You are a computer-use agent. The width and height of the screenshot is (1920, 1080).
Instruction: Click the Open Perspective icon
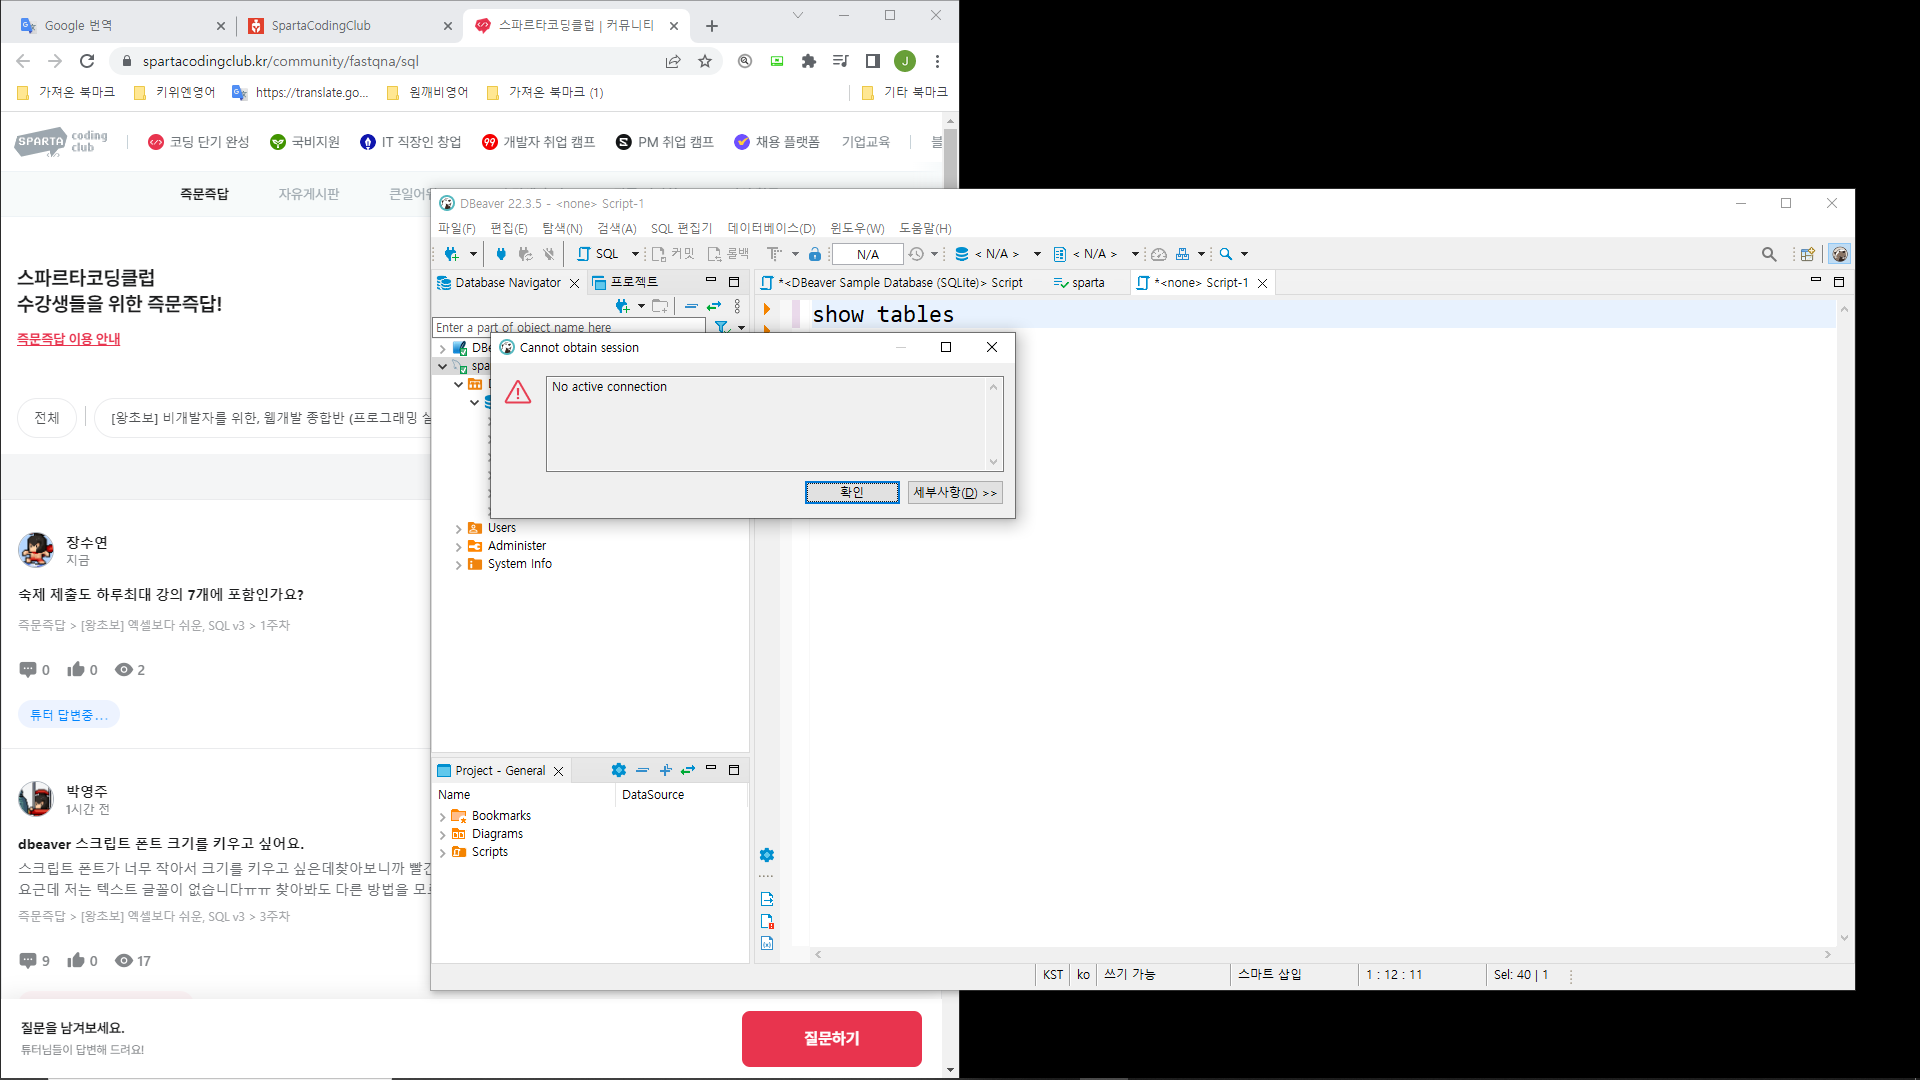pyautogui.click(x=1808, y=254)
